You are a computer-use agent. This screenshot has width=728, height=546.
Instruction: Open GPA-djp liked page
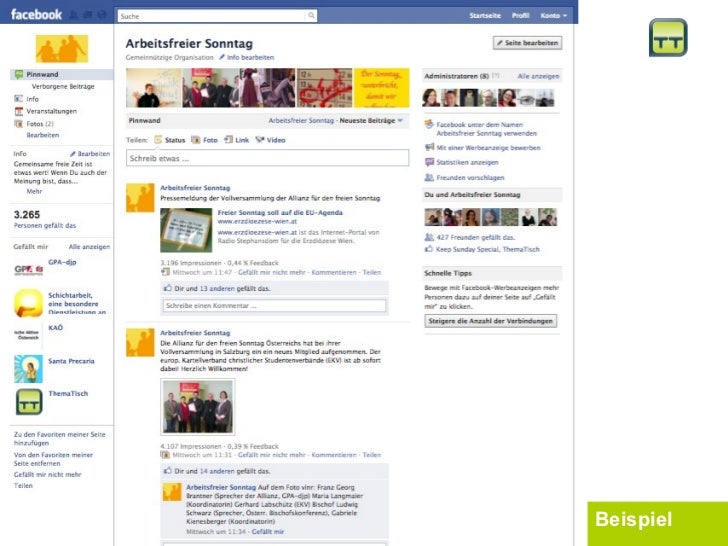point(62,262)
